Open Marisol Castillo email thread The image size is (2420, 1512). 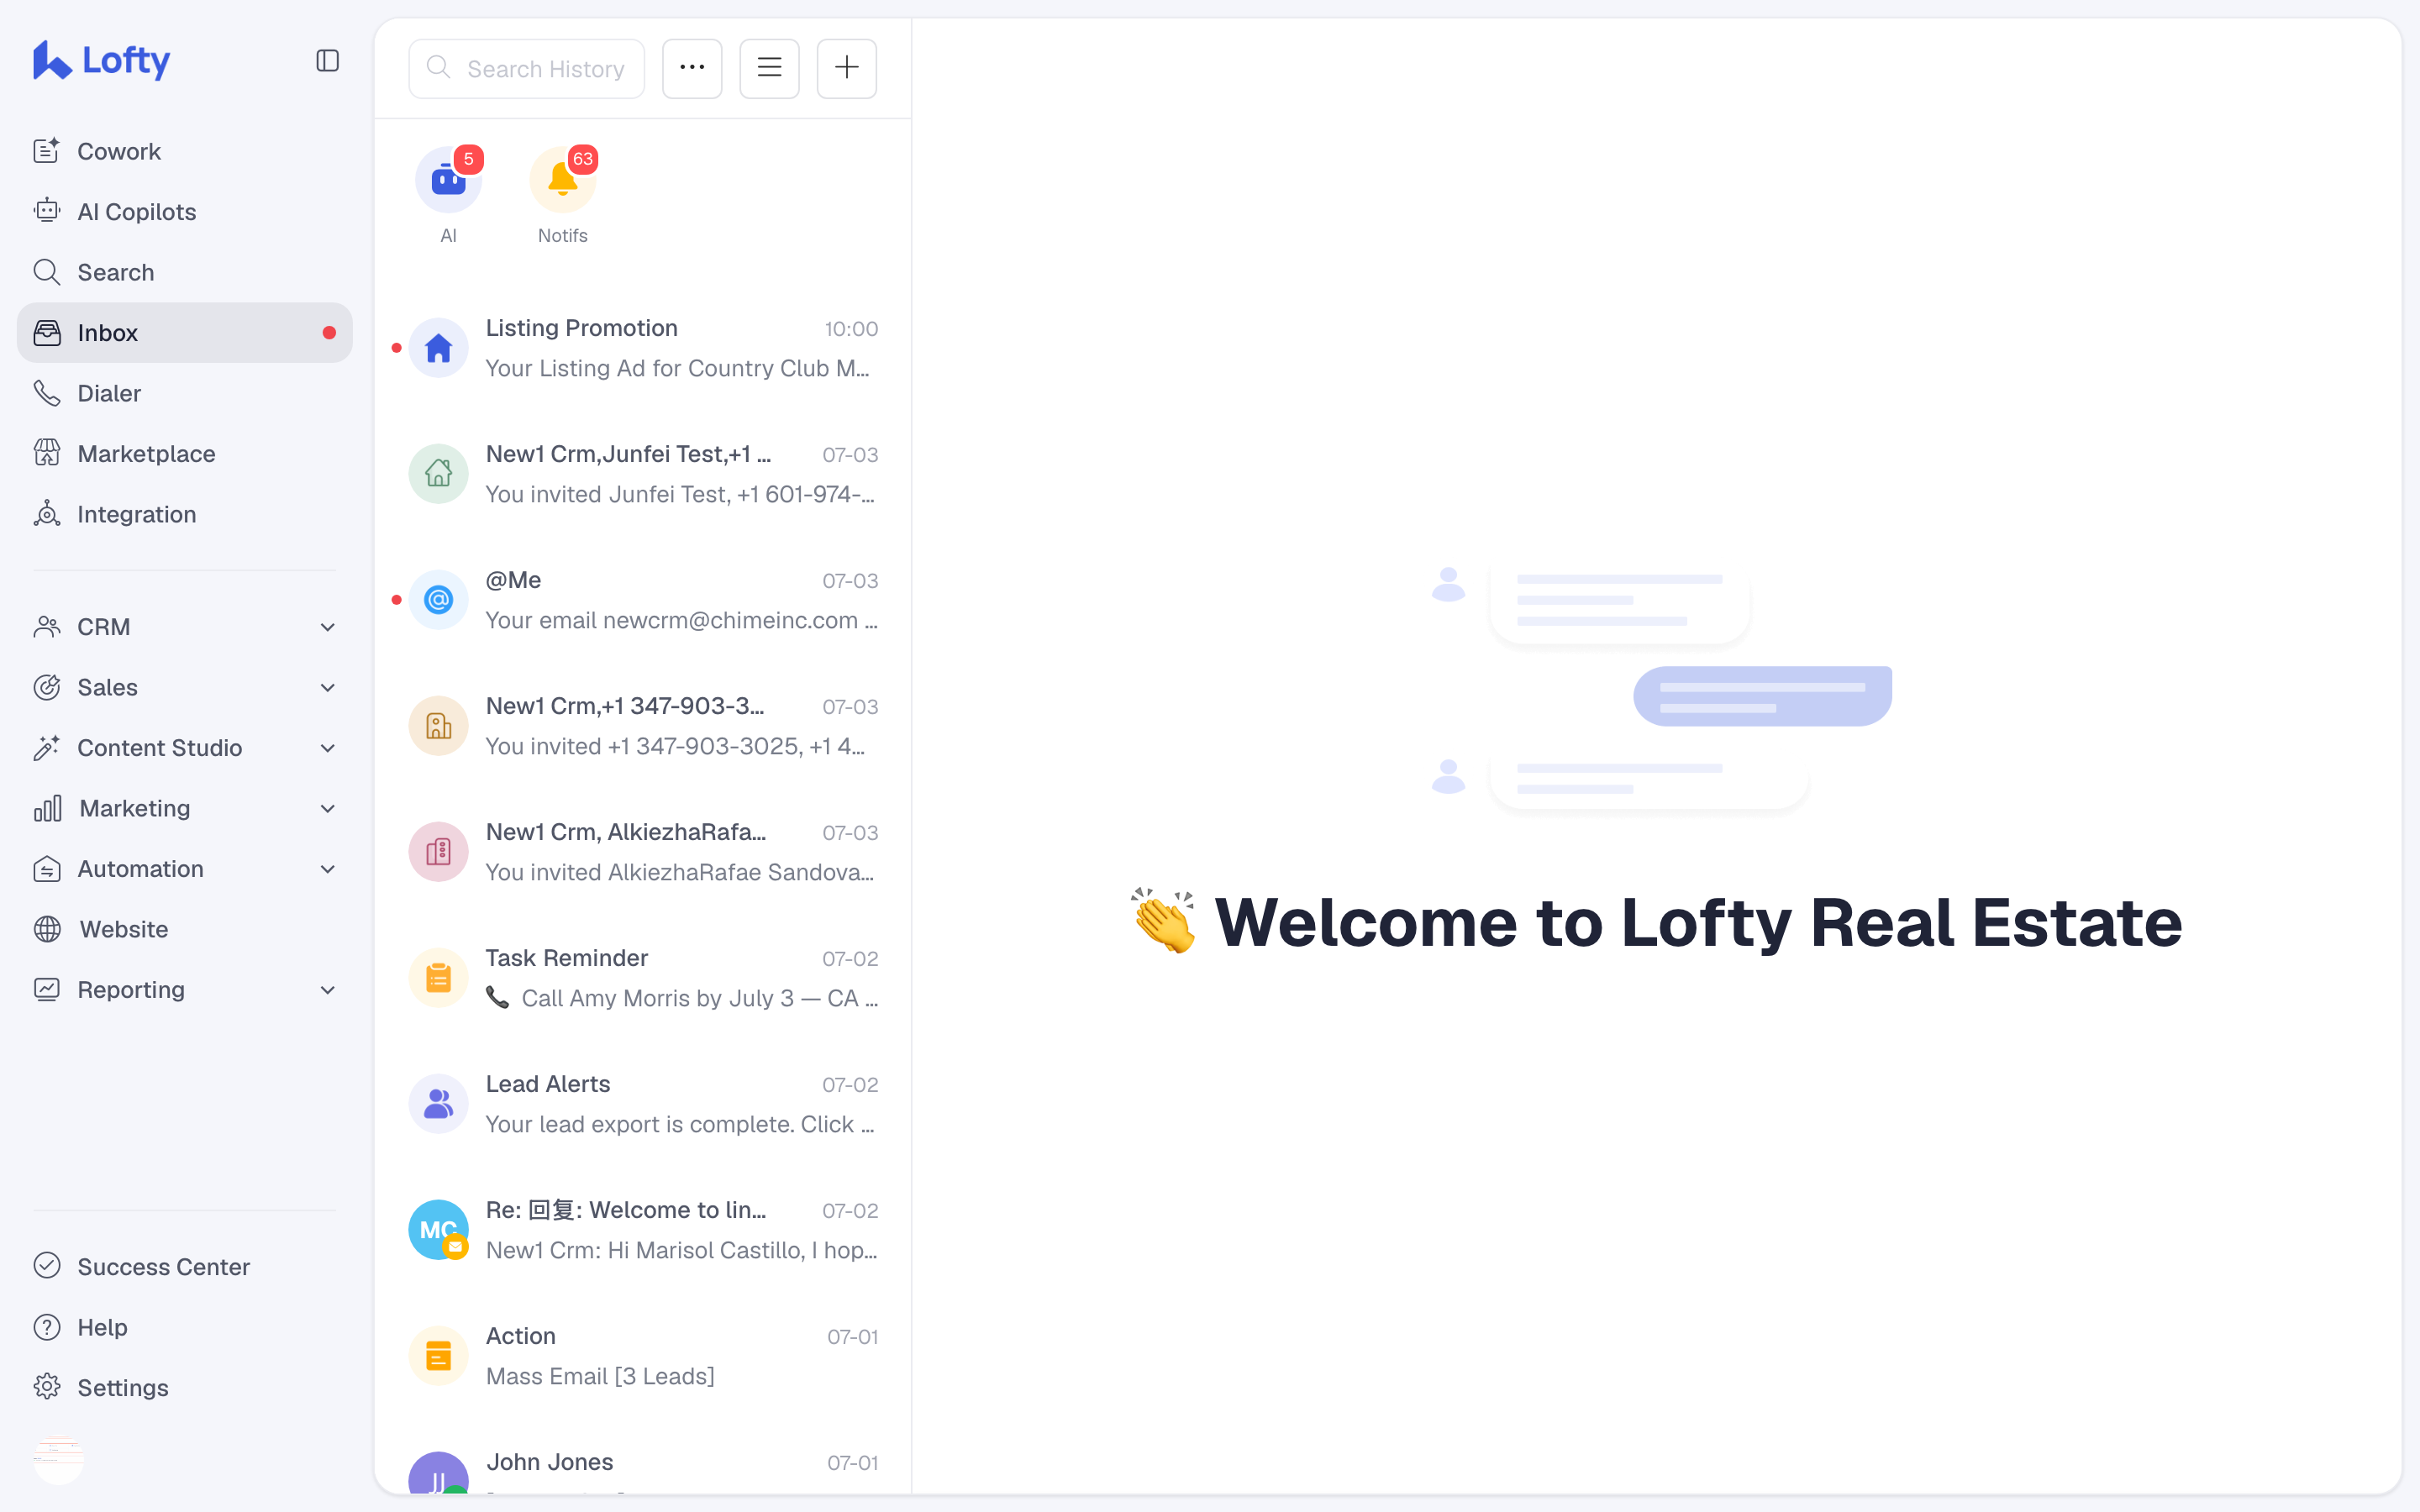tap(643, 1230)
